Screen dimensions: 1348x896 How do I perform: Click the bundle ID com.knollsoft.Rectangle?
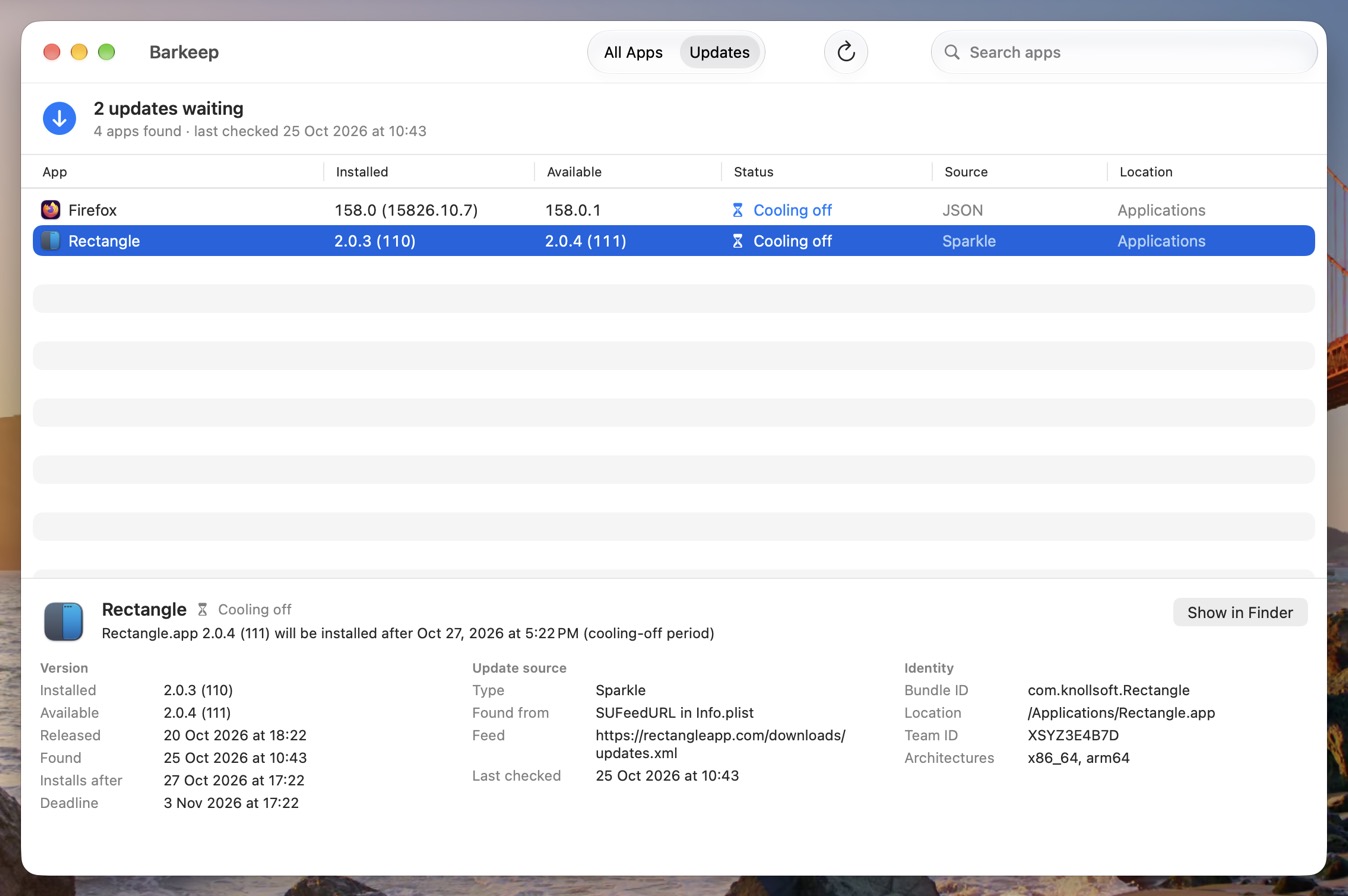click(x=1108, y=690)
